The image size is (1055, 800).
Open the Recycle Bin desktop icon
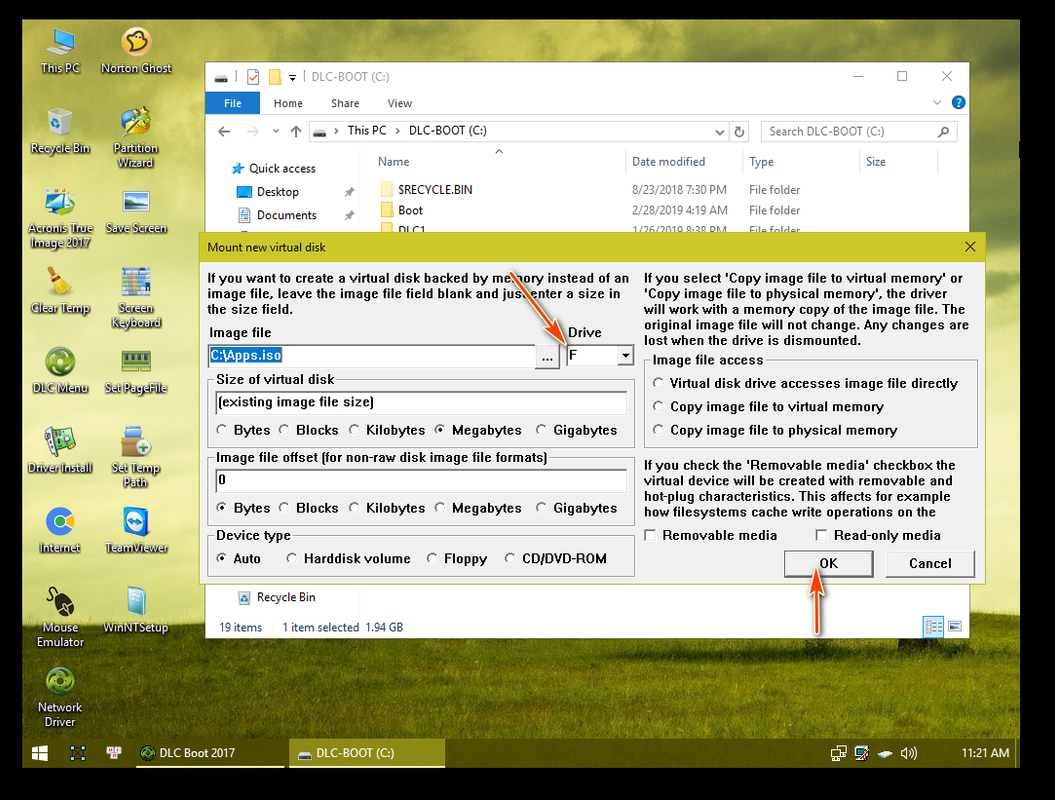tap(60, 131)
